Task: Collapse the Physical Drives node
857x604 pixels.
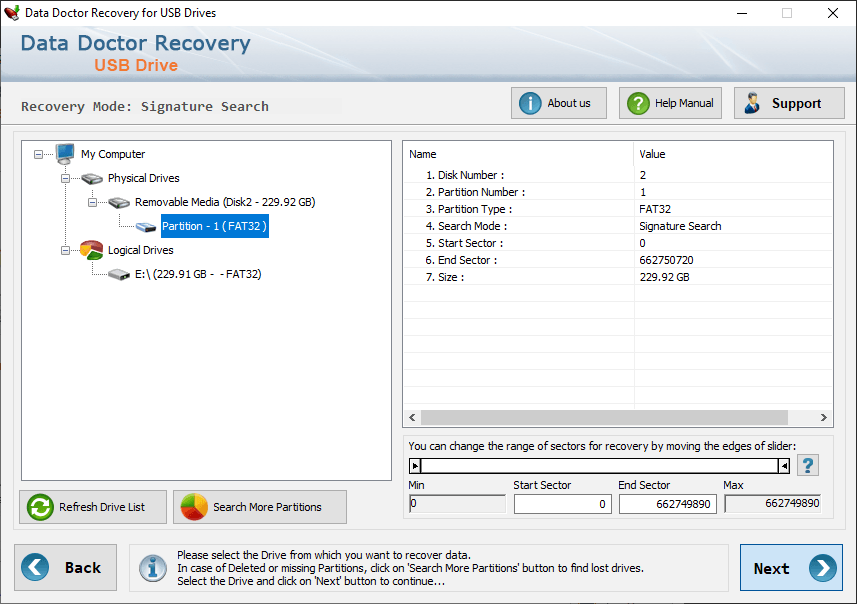Action: pos(65,179)
